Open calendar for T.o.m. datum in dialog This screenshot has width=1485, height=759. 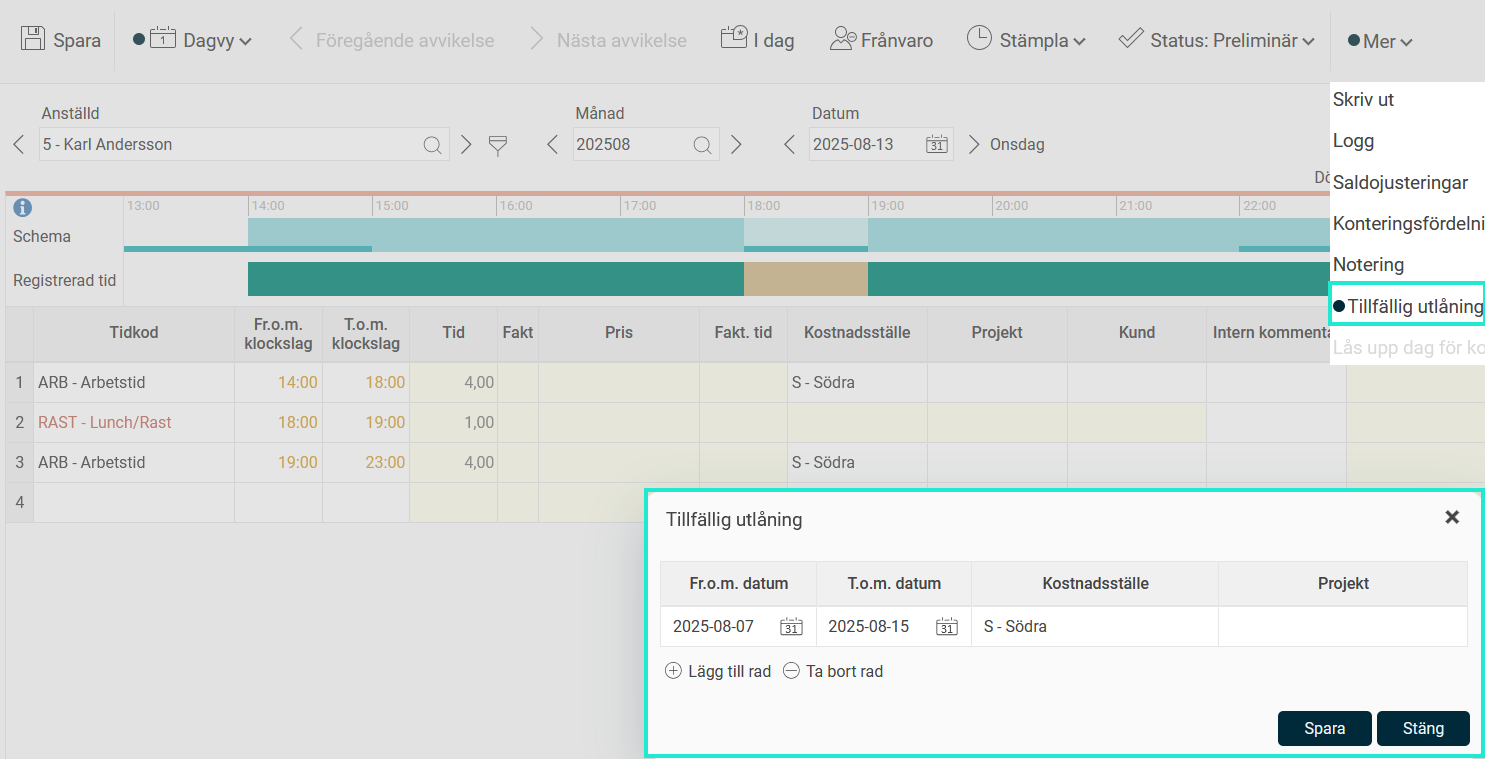click(x=946, y=627)
